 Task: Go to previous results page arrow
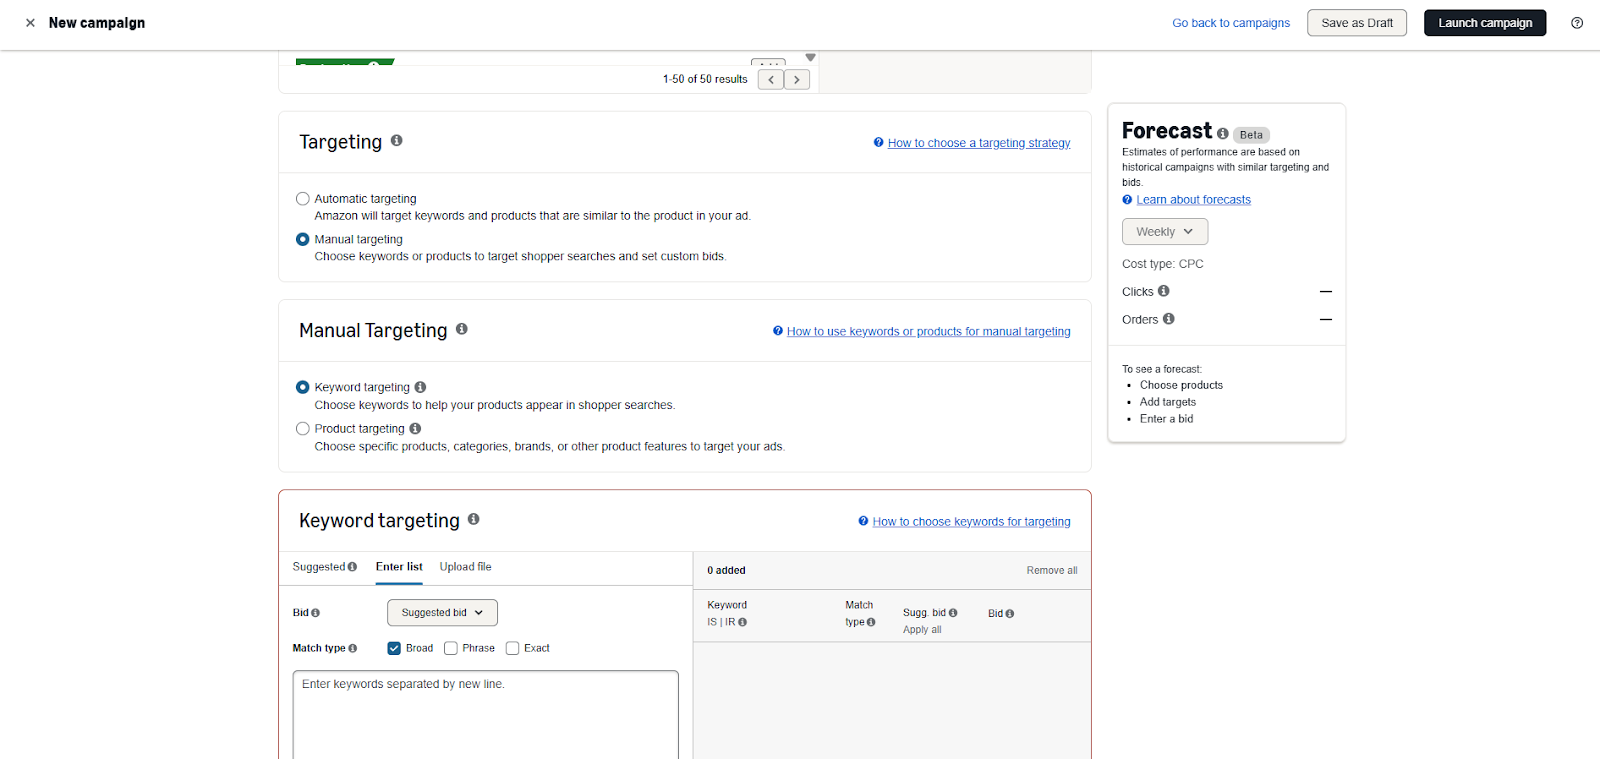click(771, 80)
